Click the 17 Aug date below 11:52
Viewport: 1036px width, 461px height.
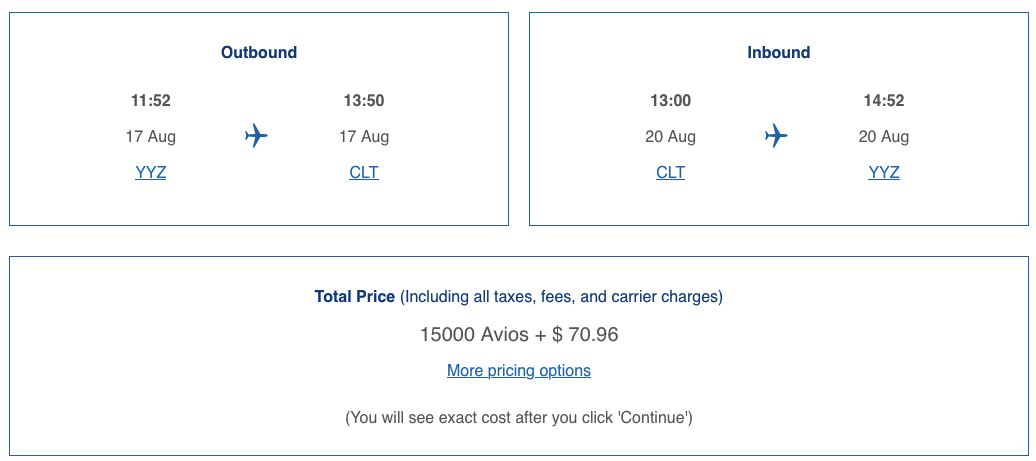pos(151,136)
